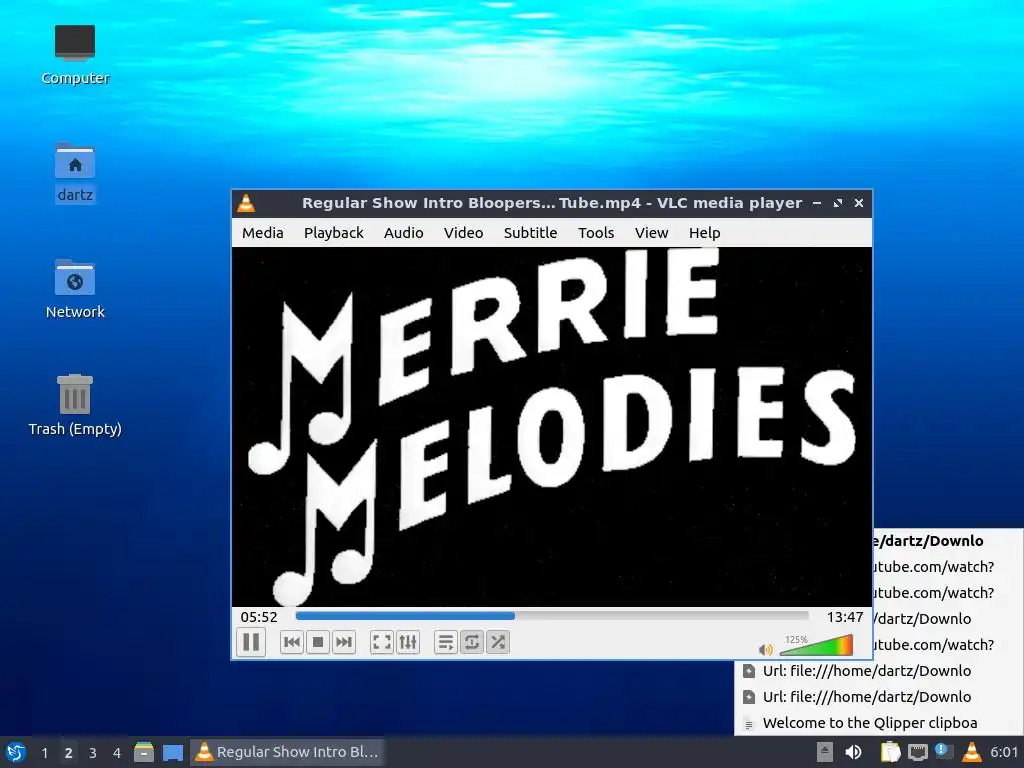Switch to virtual desktop 3

(92, 752)
